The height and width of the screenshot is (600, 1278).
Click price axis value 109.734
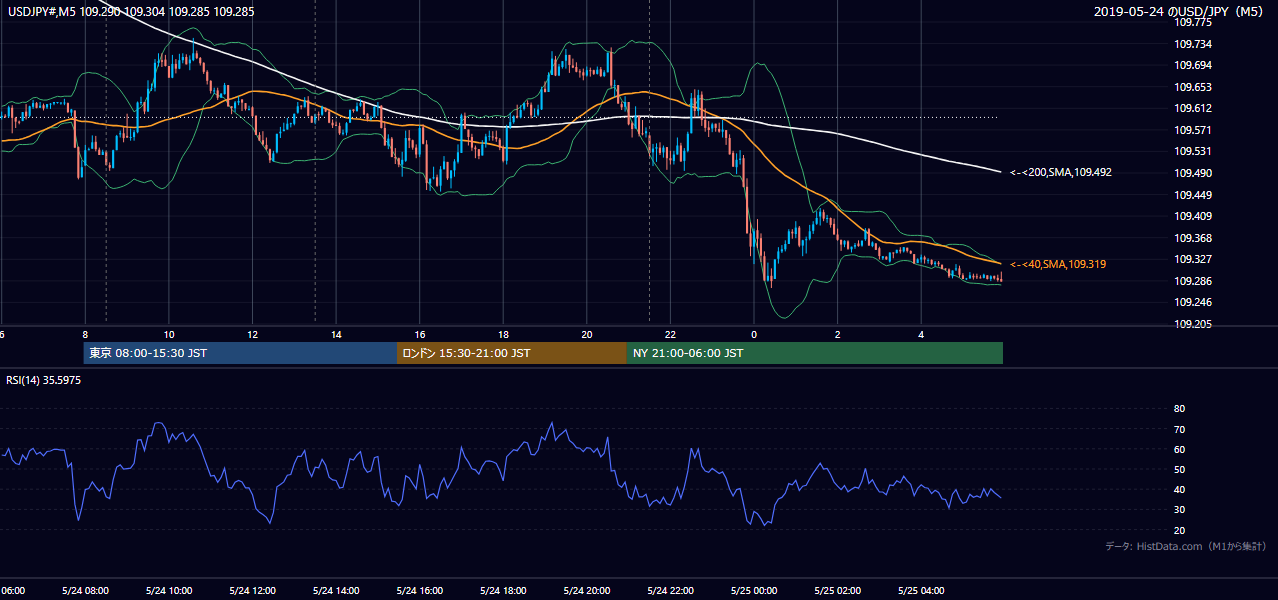click(x=1192, y=44)
